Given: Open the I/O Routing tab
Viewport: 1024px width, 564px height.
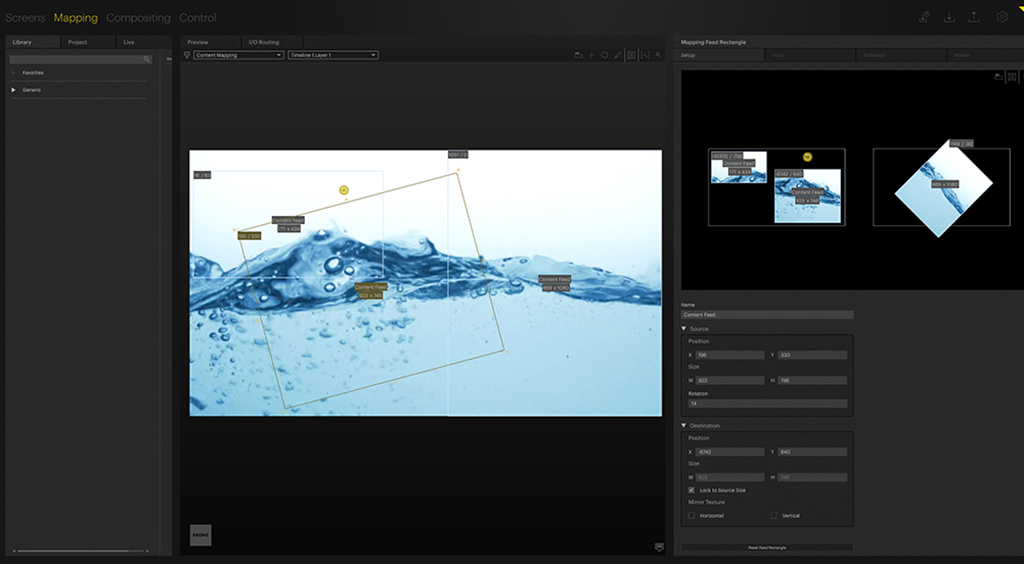Looking at the screenshot, I should (264, 42).
